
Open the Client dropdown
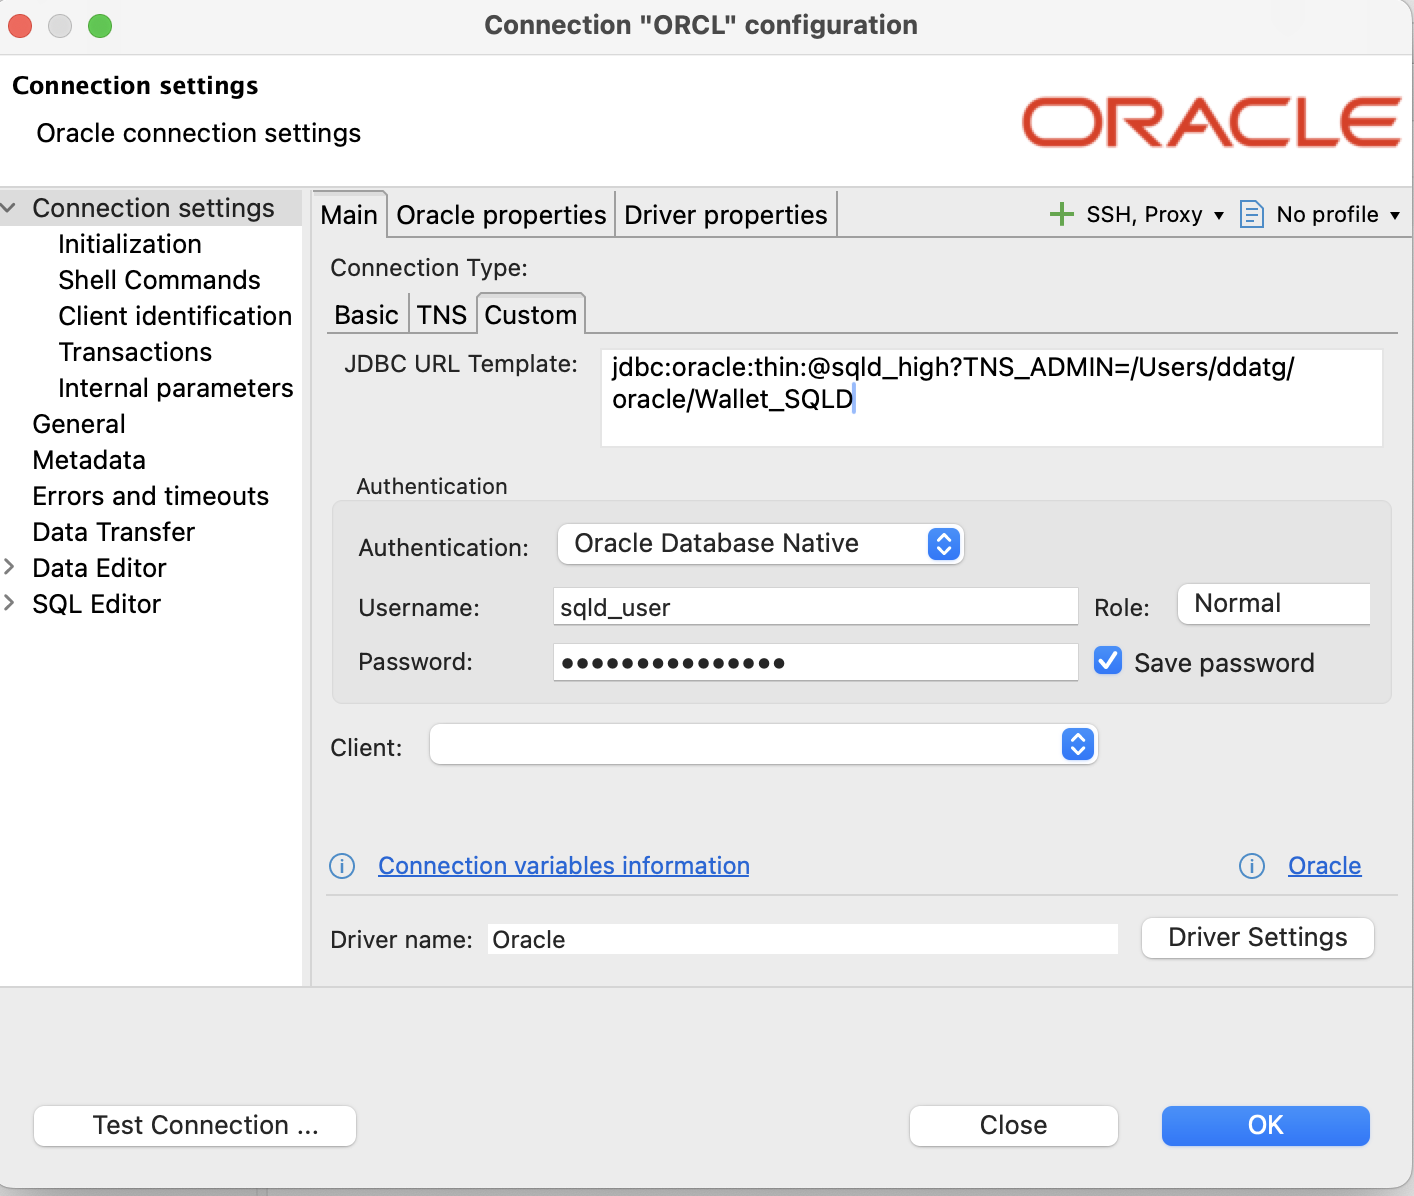point(764,745)
